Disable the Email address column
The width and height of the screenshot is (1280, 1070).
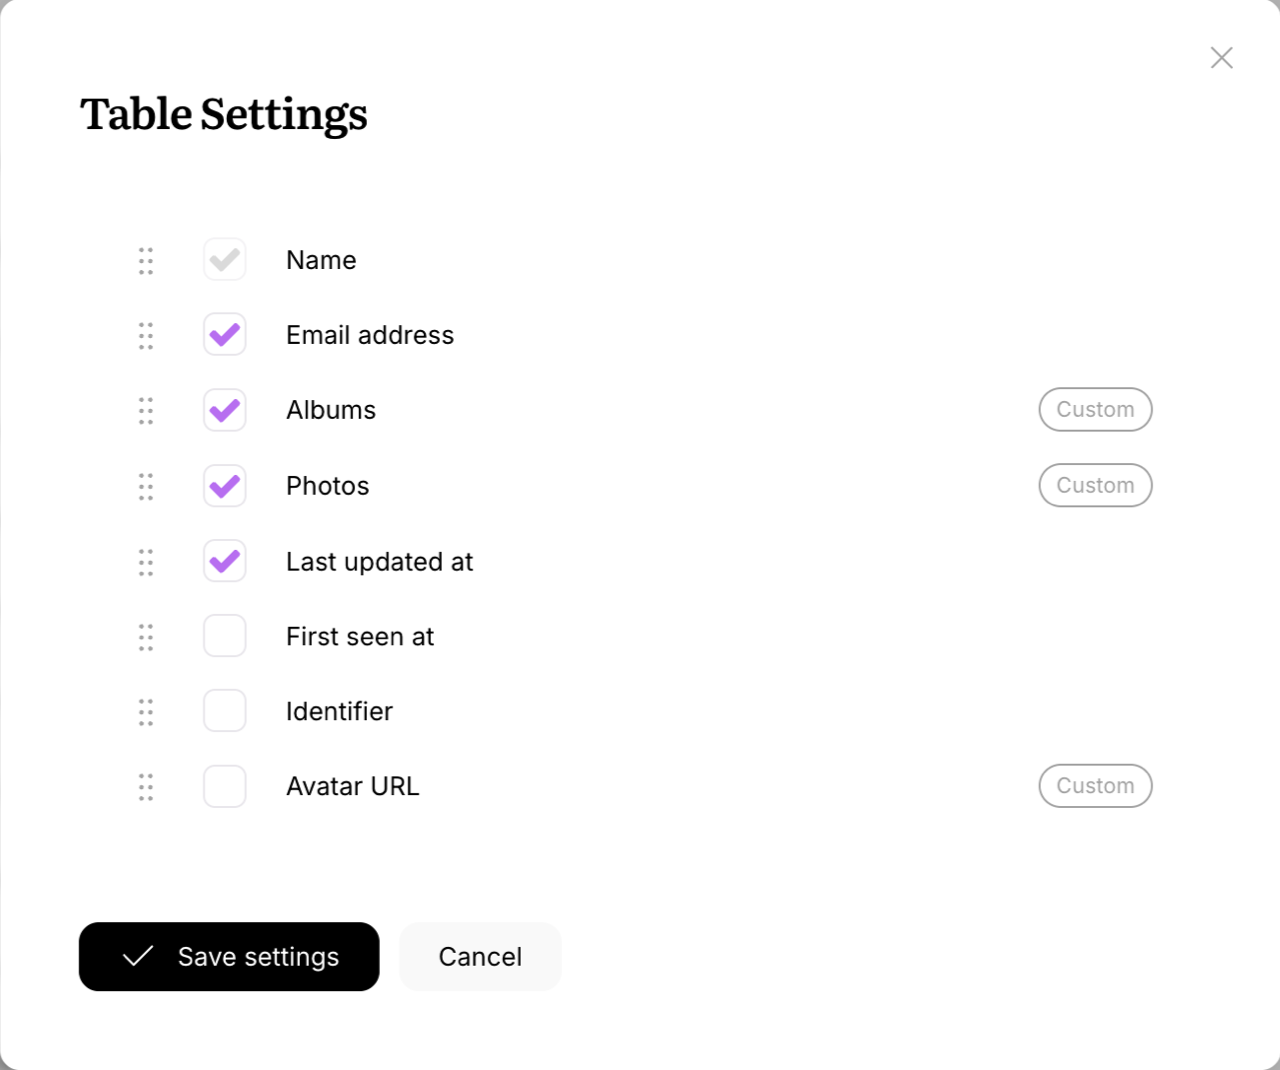(x=224, y=335)
